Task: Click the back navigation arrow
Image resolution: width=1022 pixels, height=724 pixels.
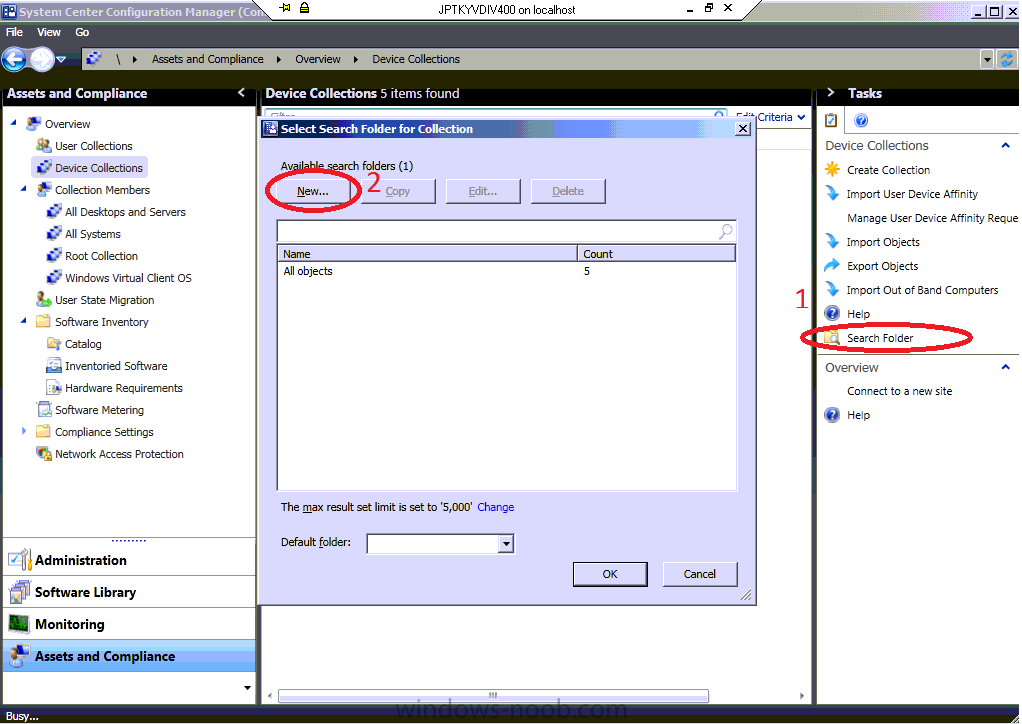Action: click(x=14, y=60)
